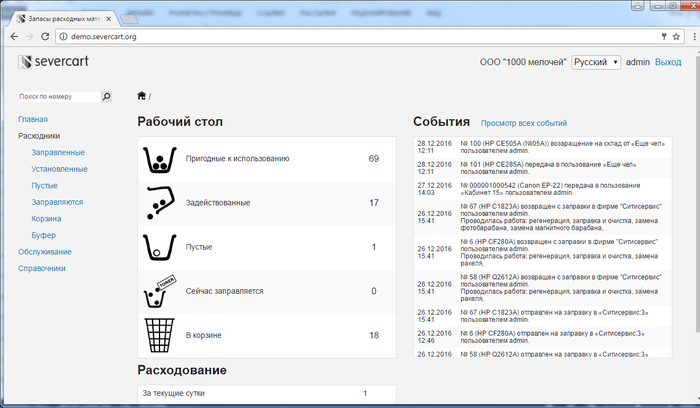This screenshot has width=700, height=408.
Task: Click the toner refill 'Сейчас заправляется' icon
Action: [x=159, y=291]
